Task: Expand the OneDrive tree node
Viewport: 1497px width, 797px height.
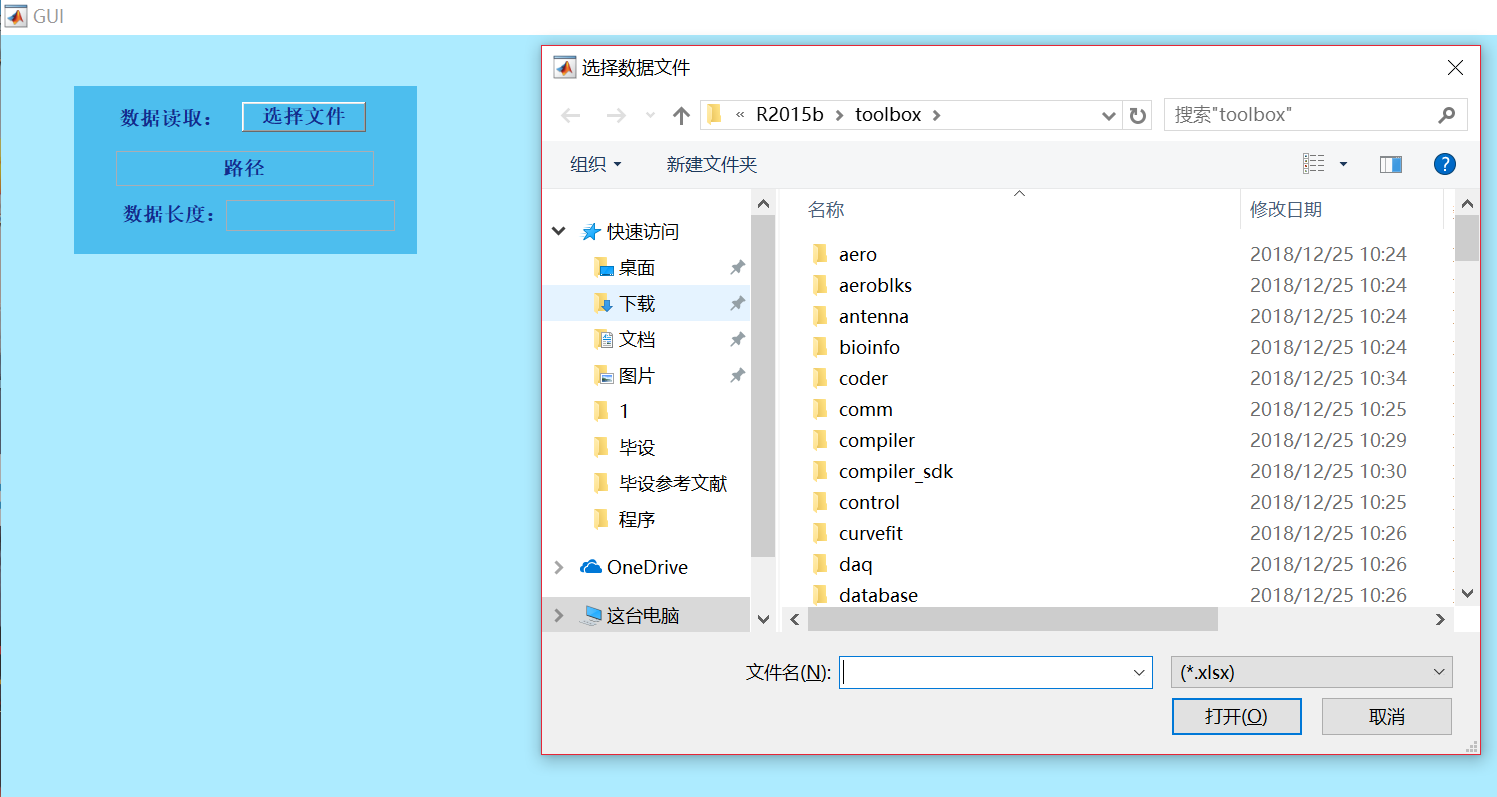Action: point(559,568)
